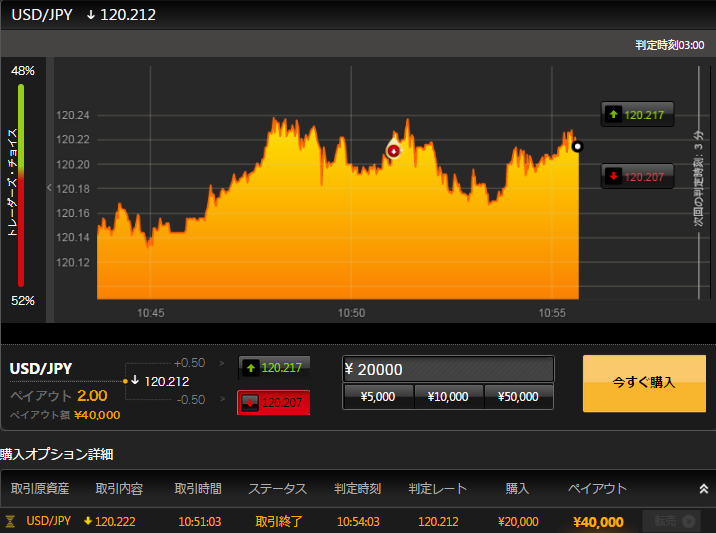Image resolution: width=716 pixels, height=533 pixels.
Task: Click the 今すぐ購入 buy now button
Action: pyautogui.click(x=644, y=383)
